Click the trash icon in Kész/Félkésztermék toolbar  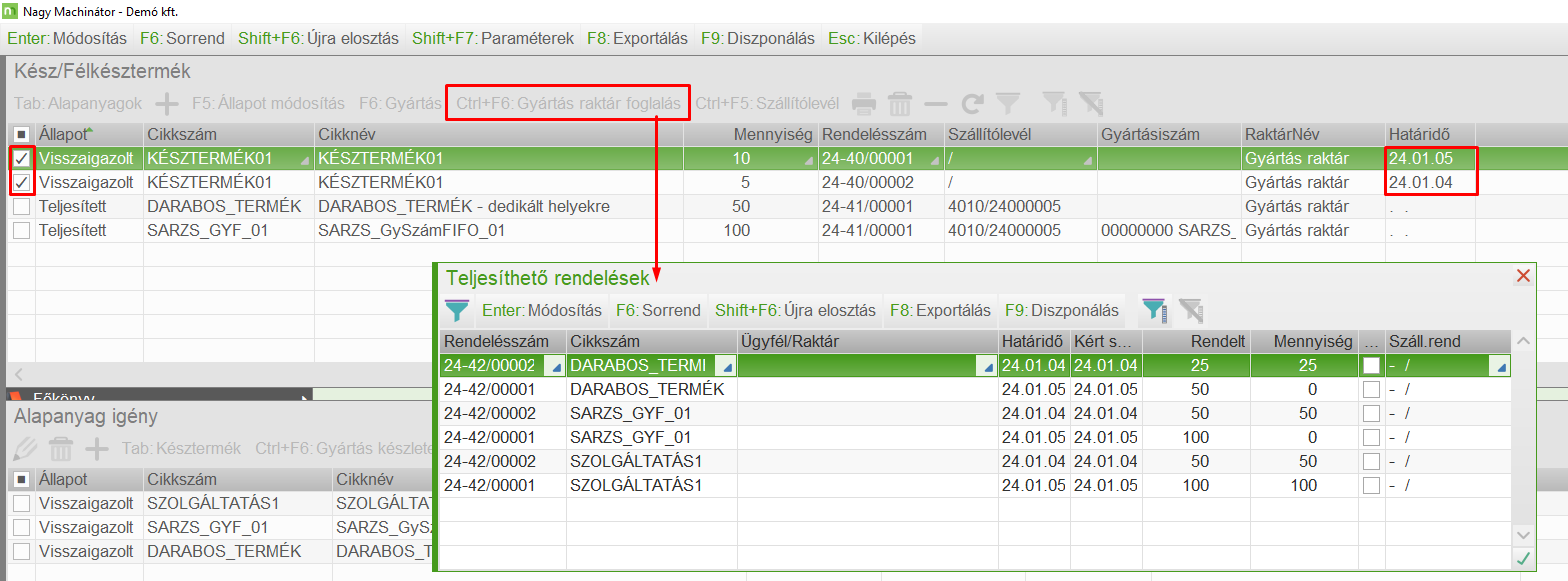click(900, 103)
